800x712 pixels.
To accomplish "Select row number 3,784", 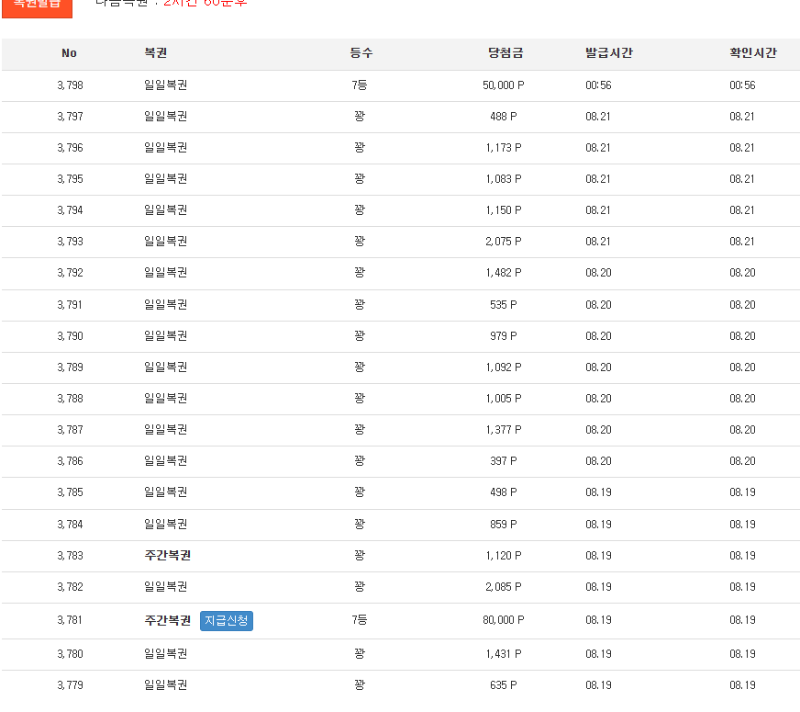I will coord(70,524).
